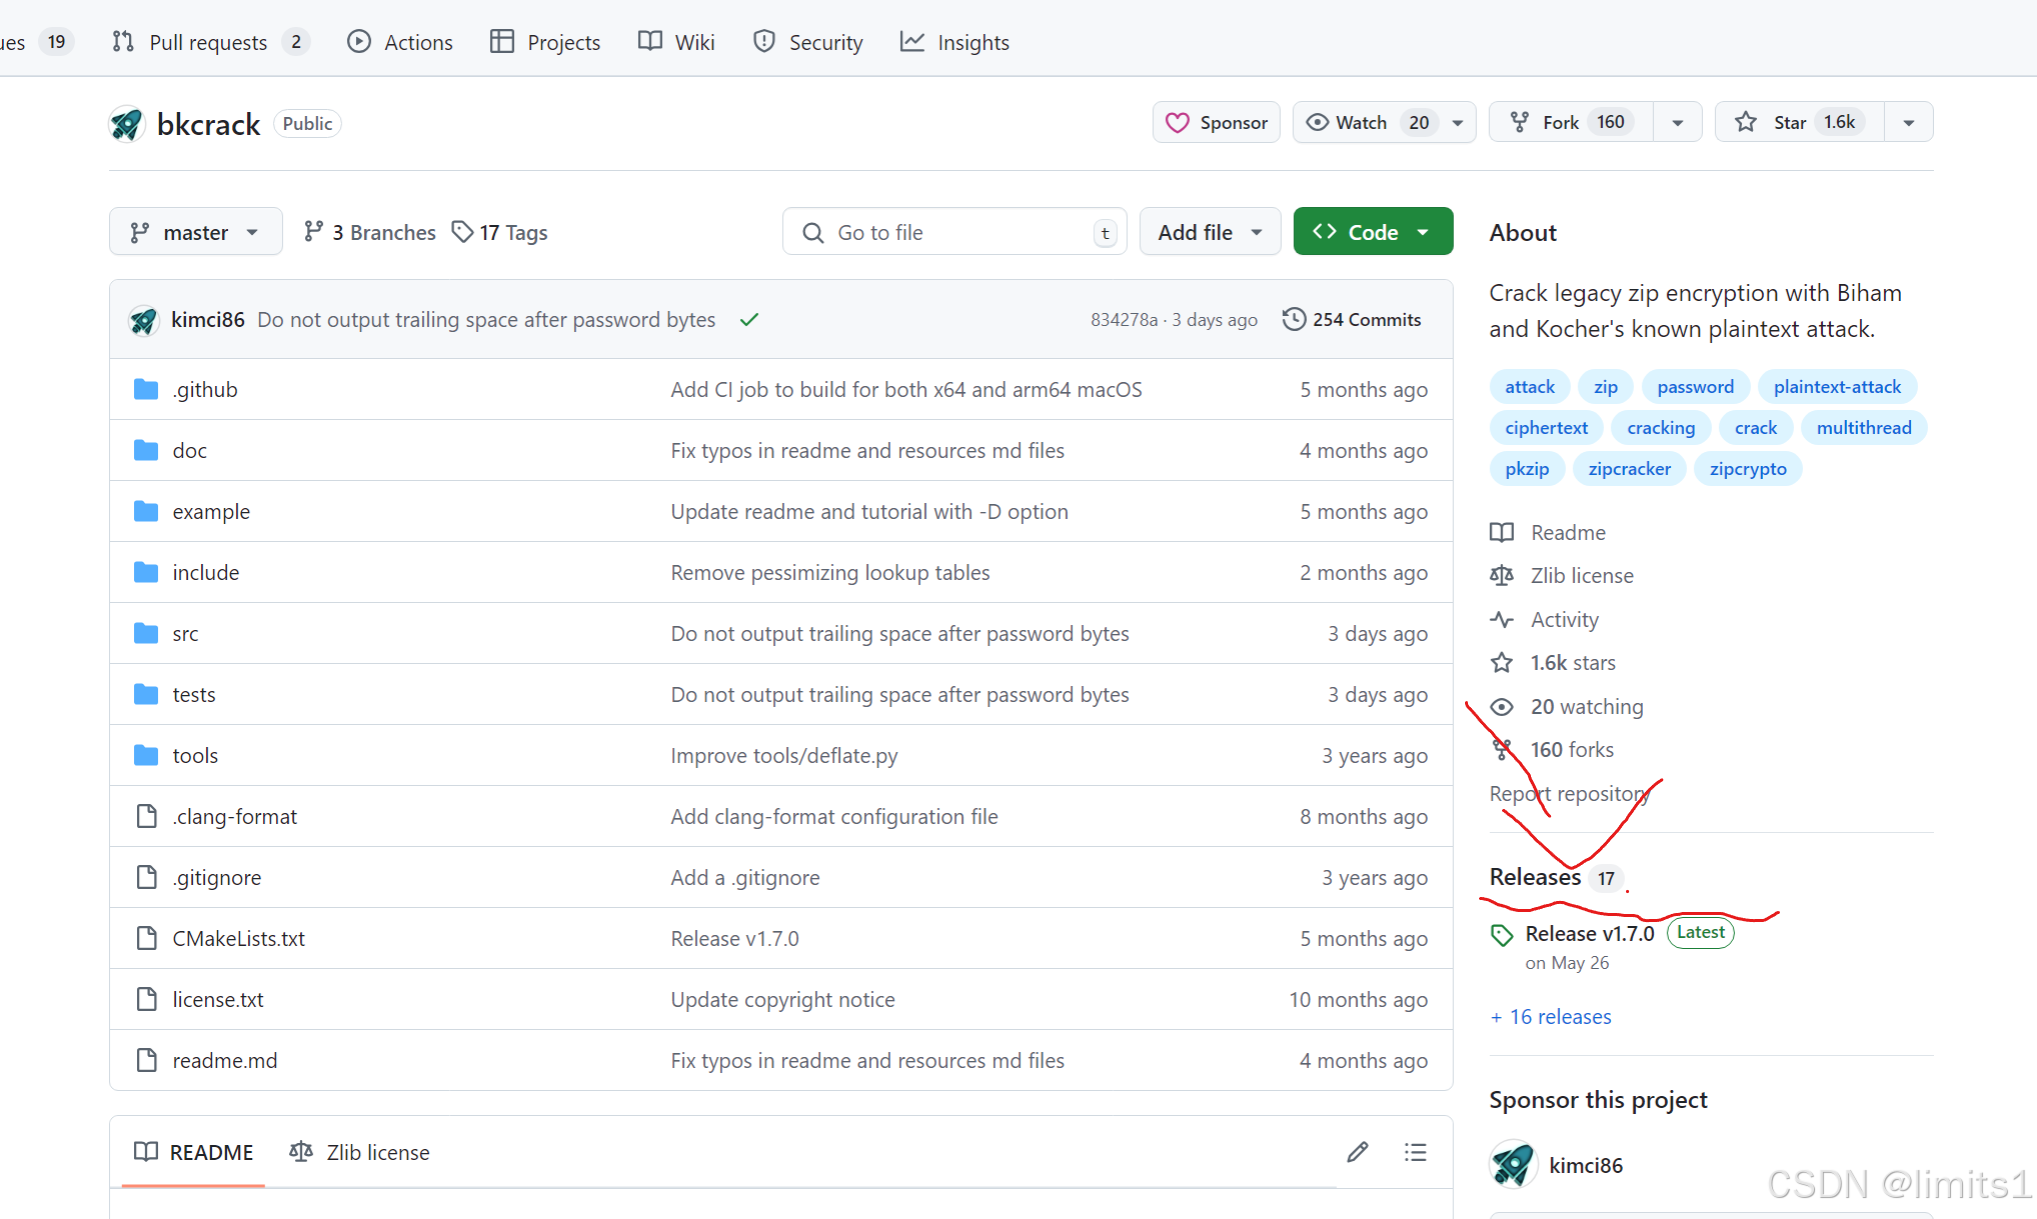2037x1219 pixels.
Task: Click the kimci86 rocket avatar in commit row
Action: [x=144, y=320]
